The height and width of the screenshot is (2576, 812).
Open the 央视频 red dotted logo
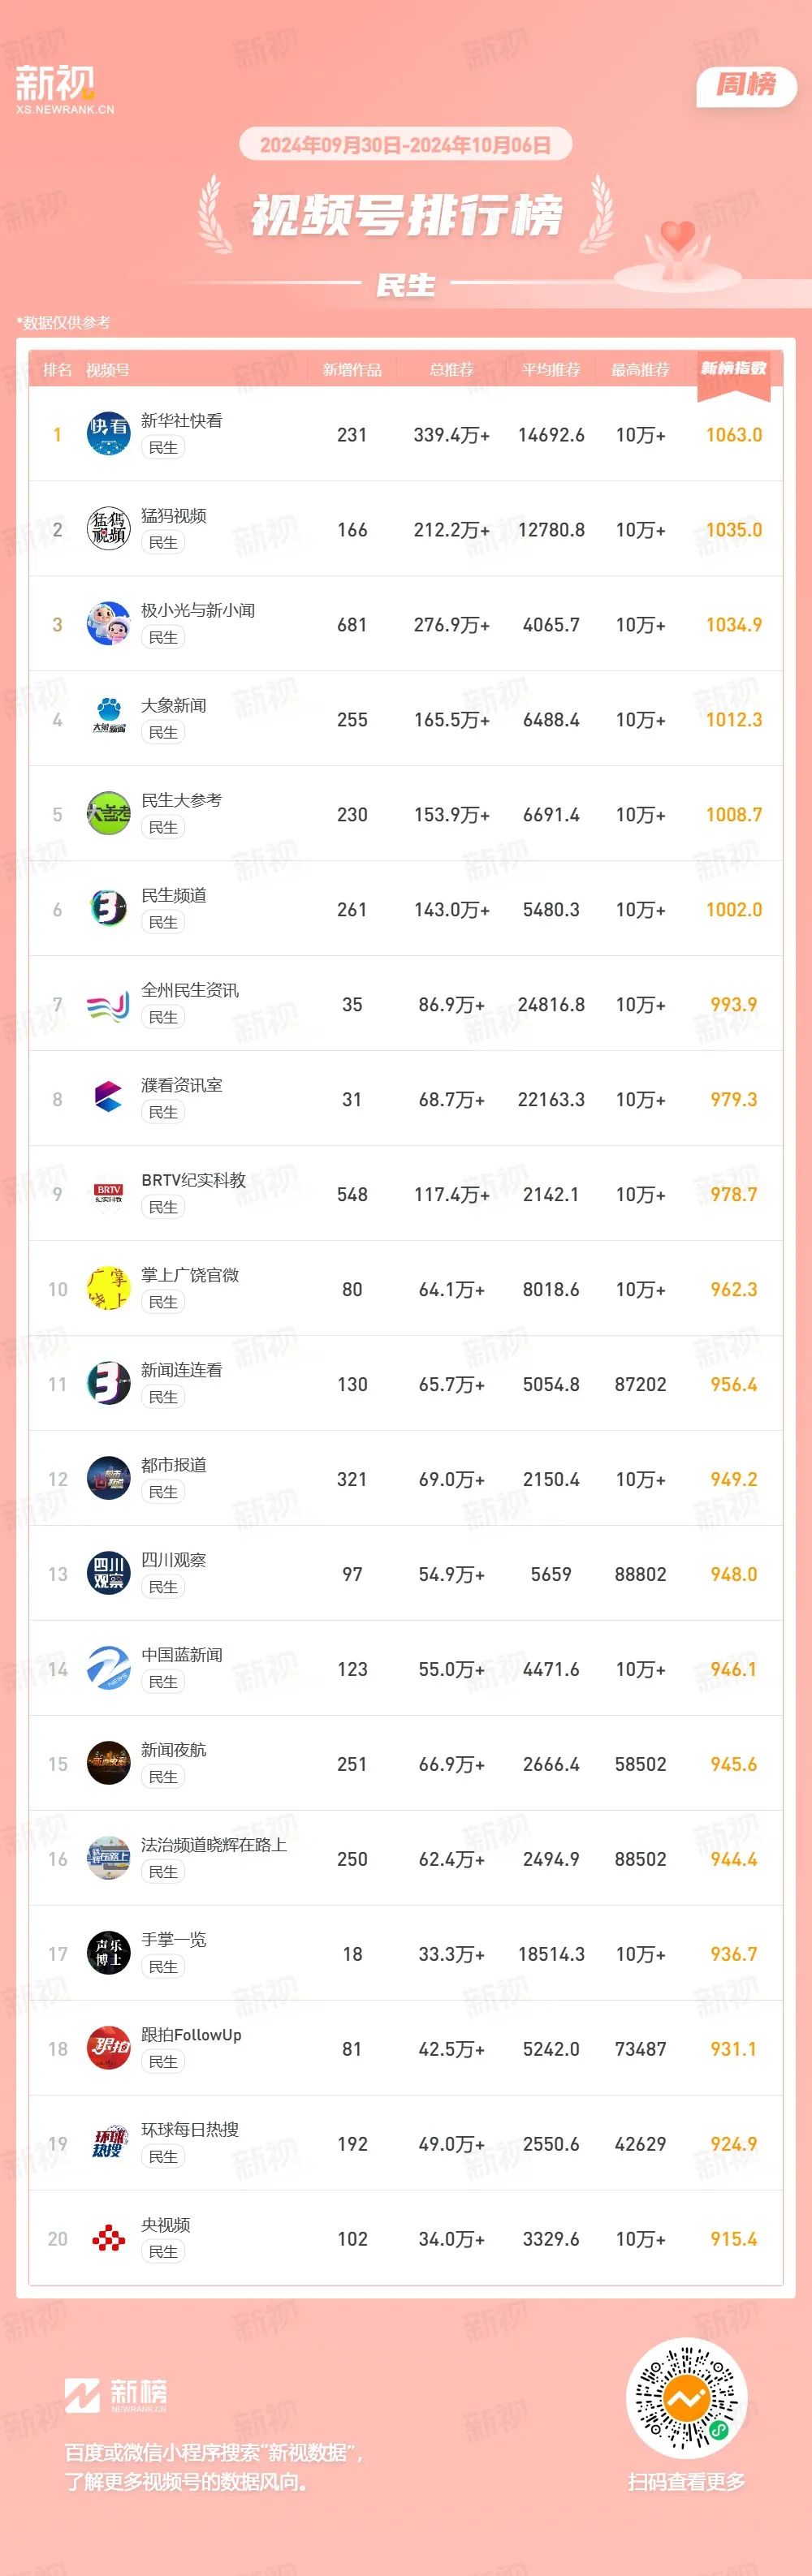click(108, 2239)
